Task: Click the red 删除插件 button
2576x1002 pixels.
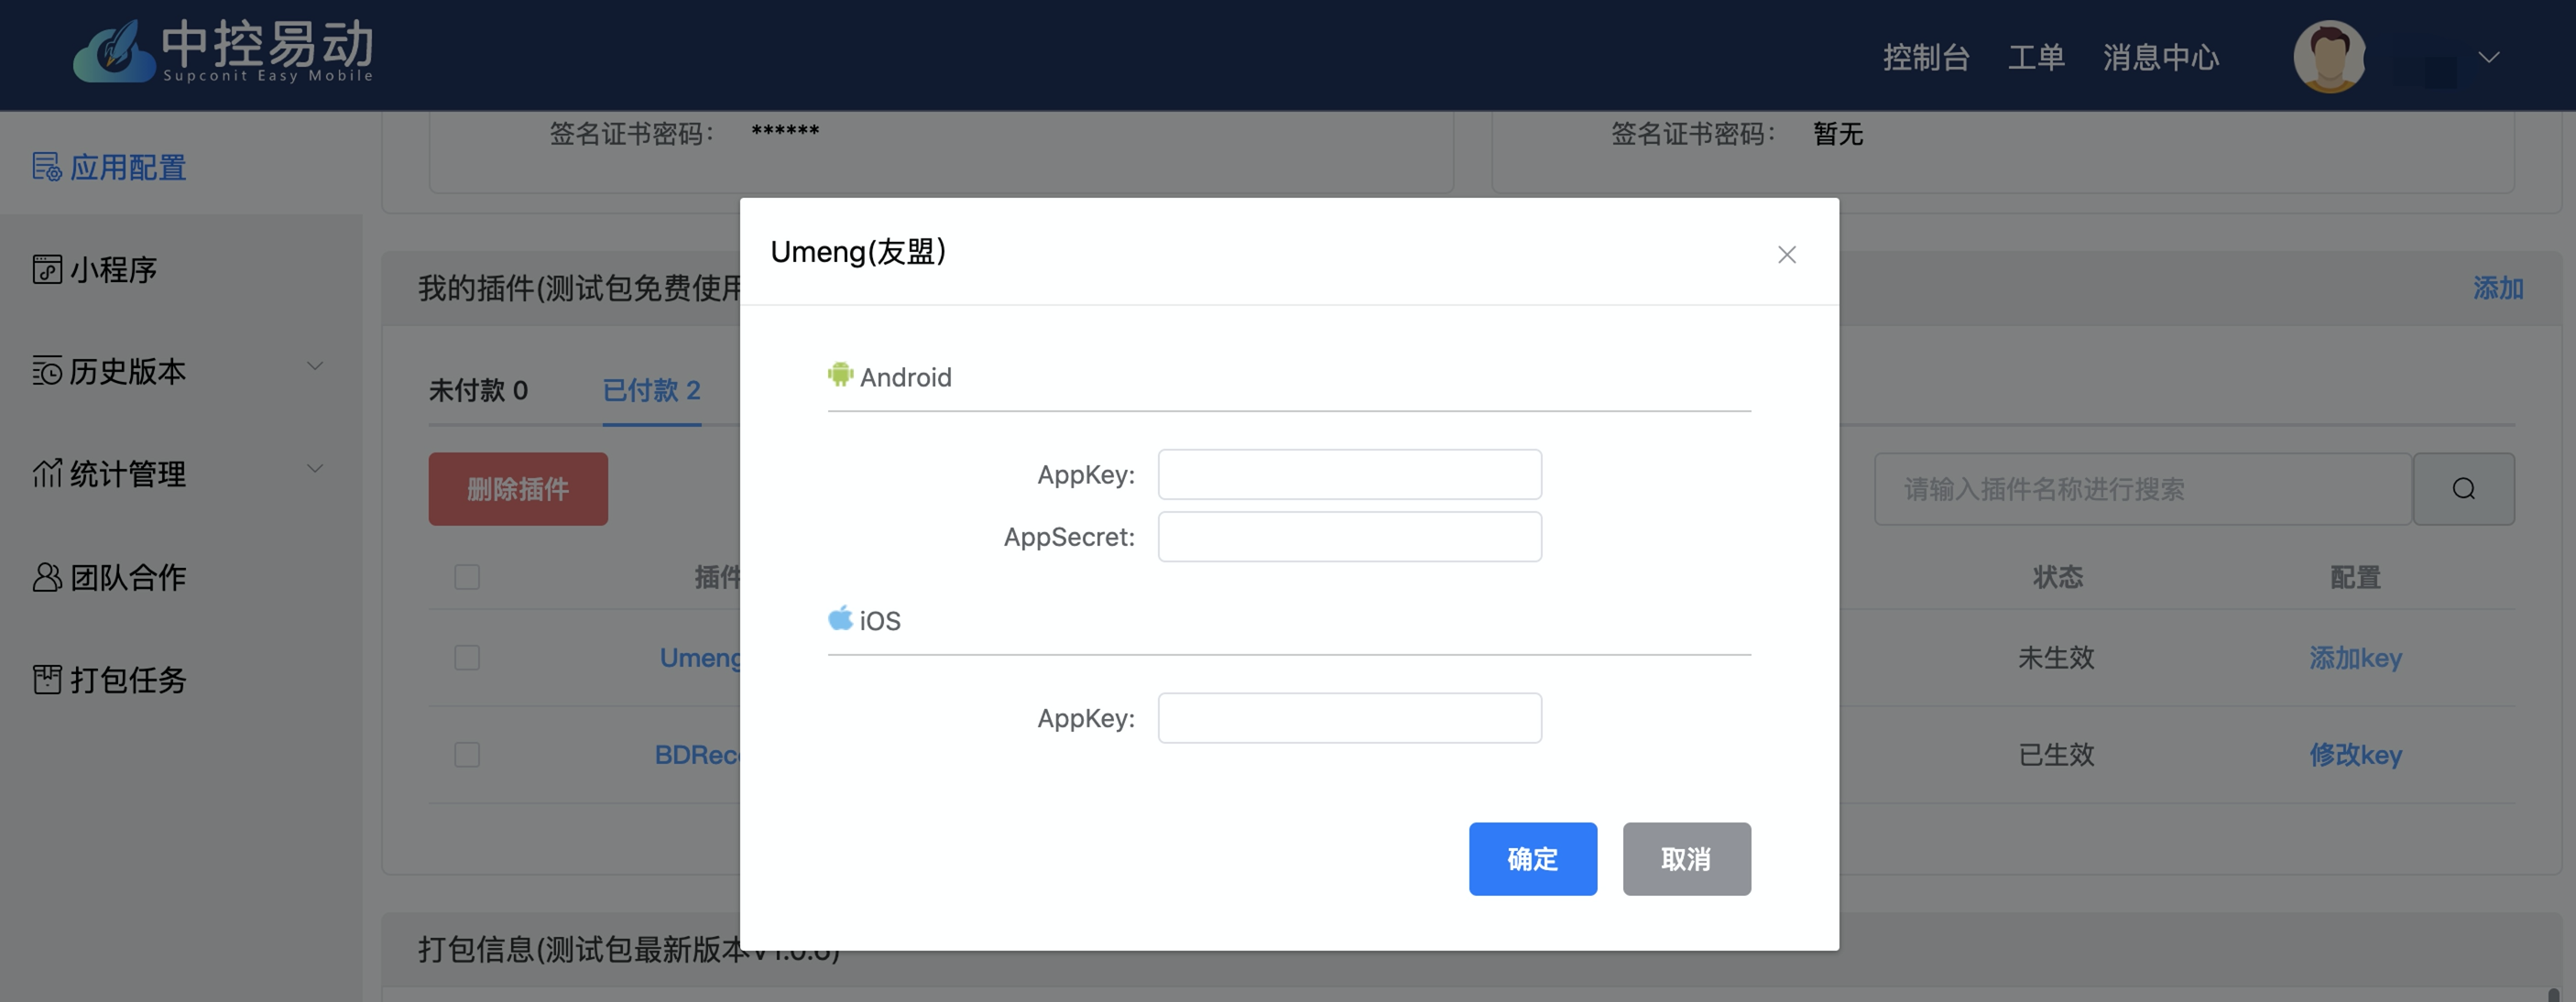Action: point(518,489)
